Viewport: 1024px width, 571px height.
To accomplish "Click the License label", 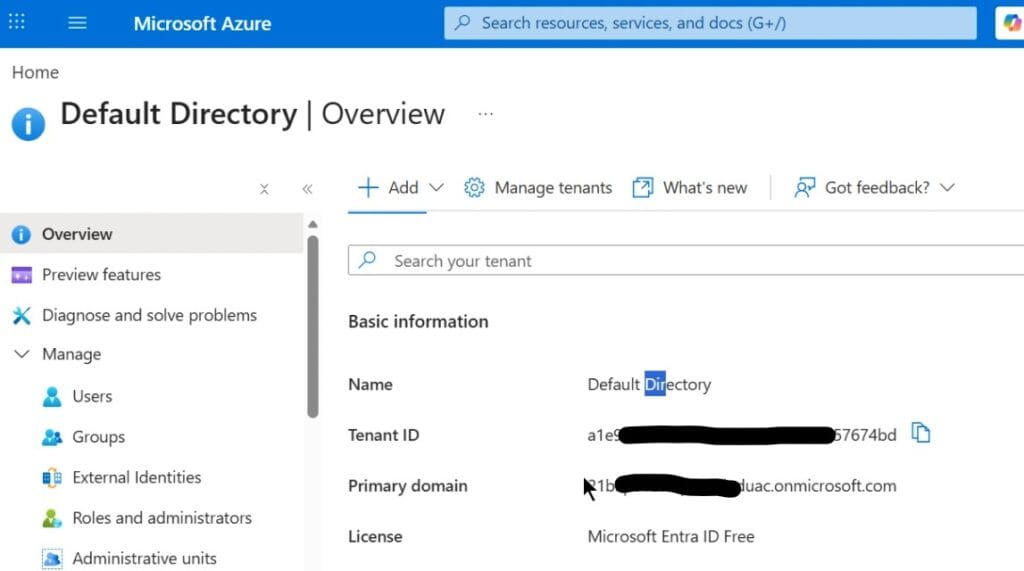I will click(375, 536).
